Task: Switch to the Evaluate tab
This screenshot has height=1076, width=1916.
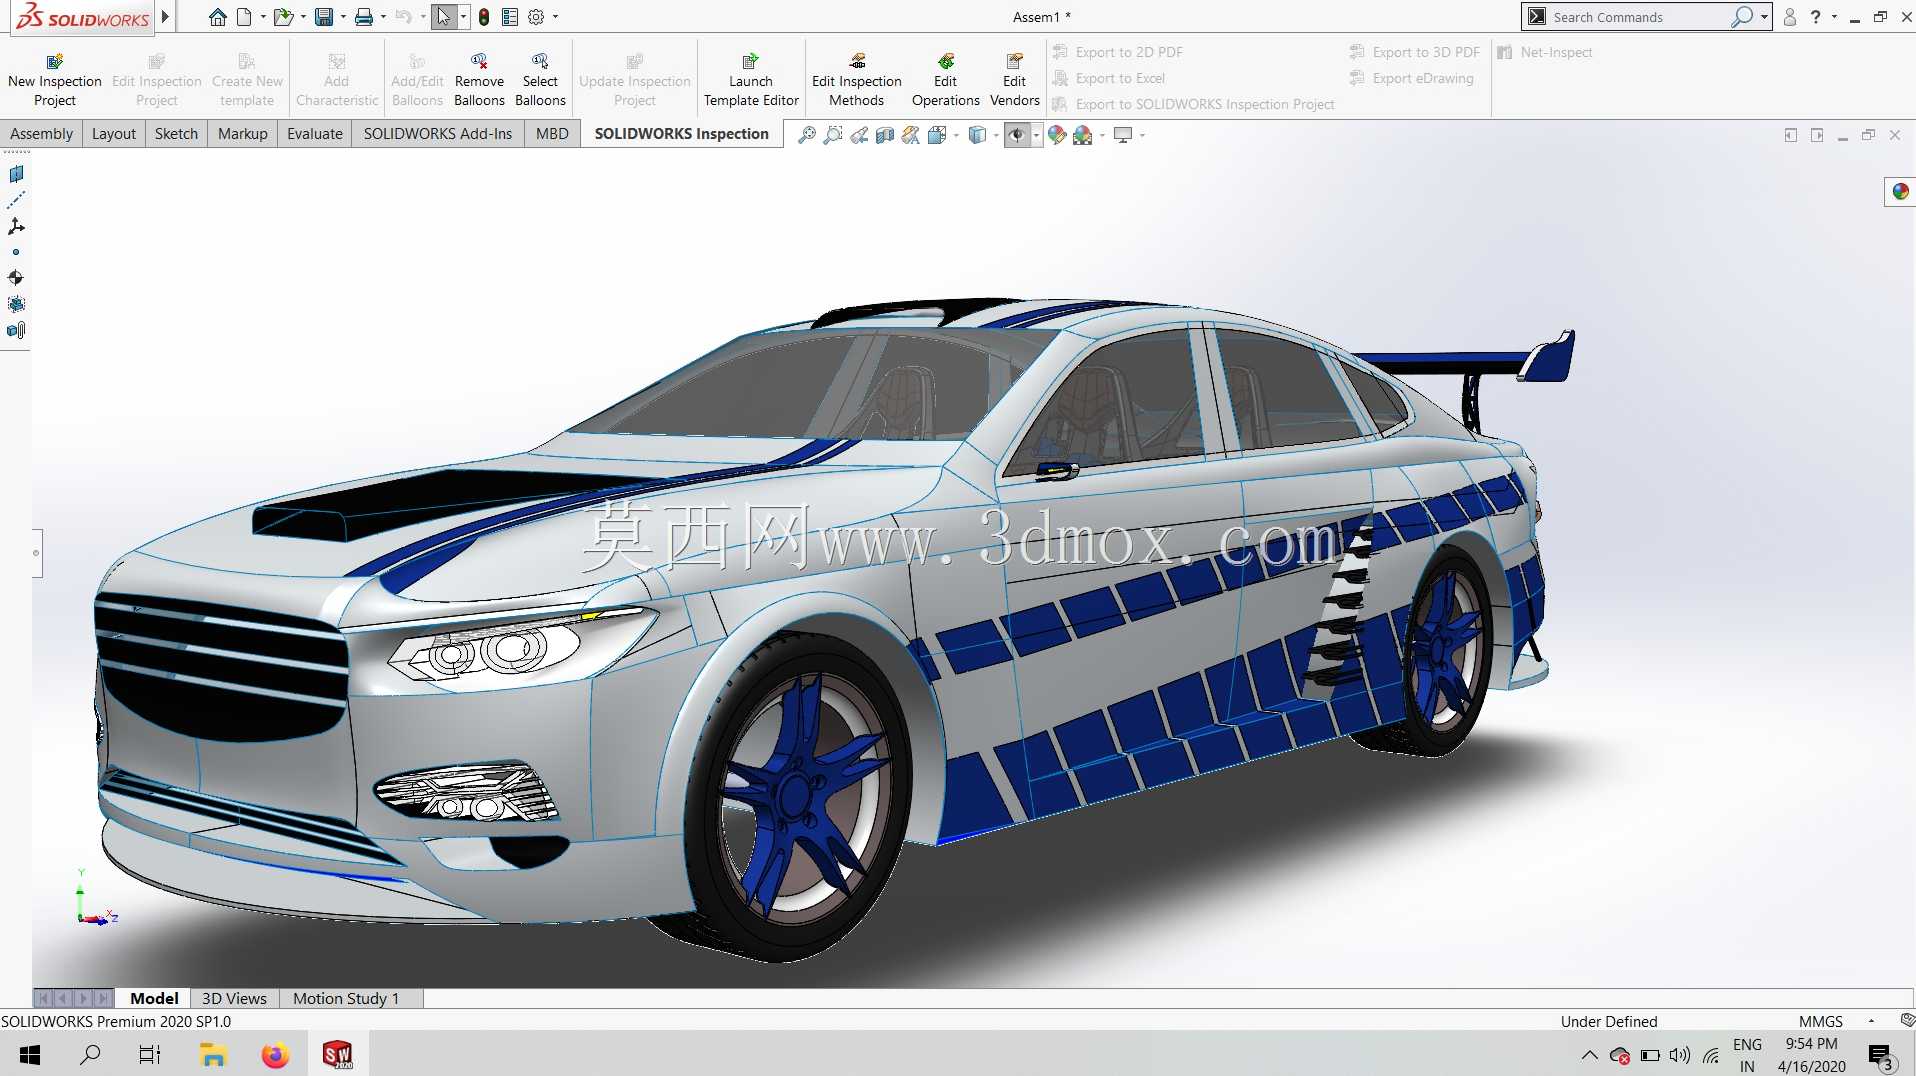Action: [314, 134]
